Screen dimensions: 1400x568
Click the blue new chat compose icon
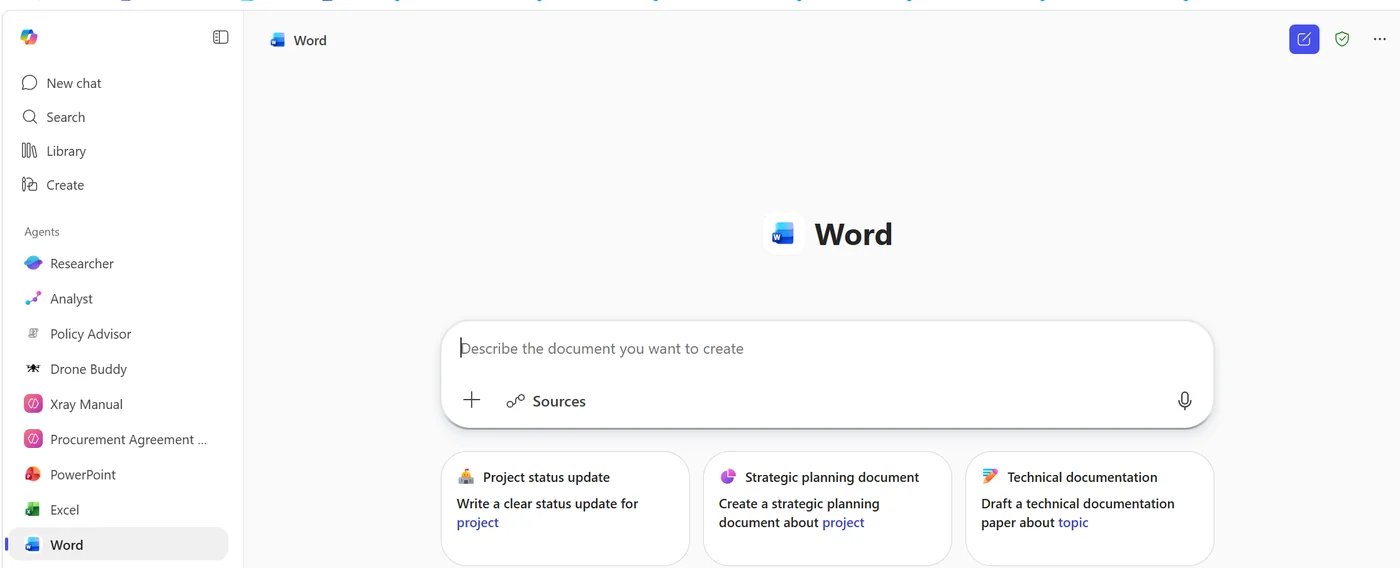pos(1304,39)
